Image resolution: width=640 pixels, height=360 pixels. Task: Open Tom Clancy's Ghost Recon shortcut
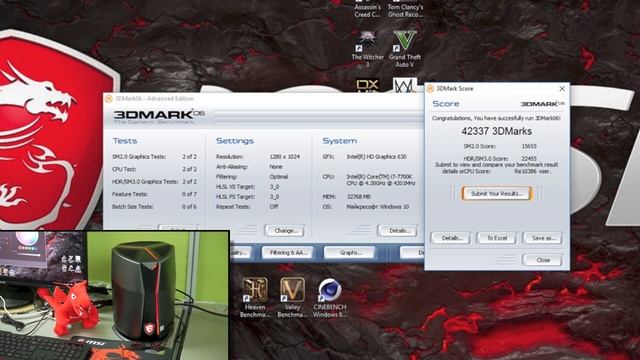(405, 9)
